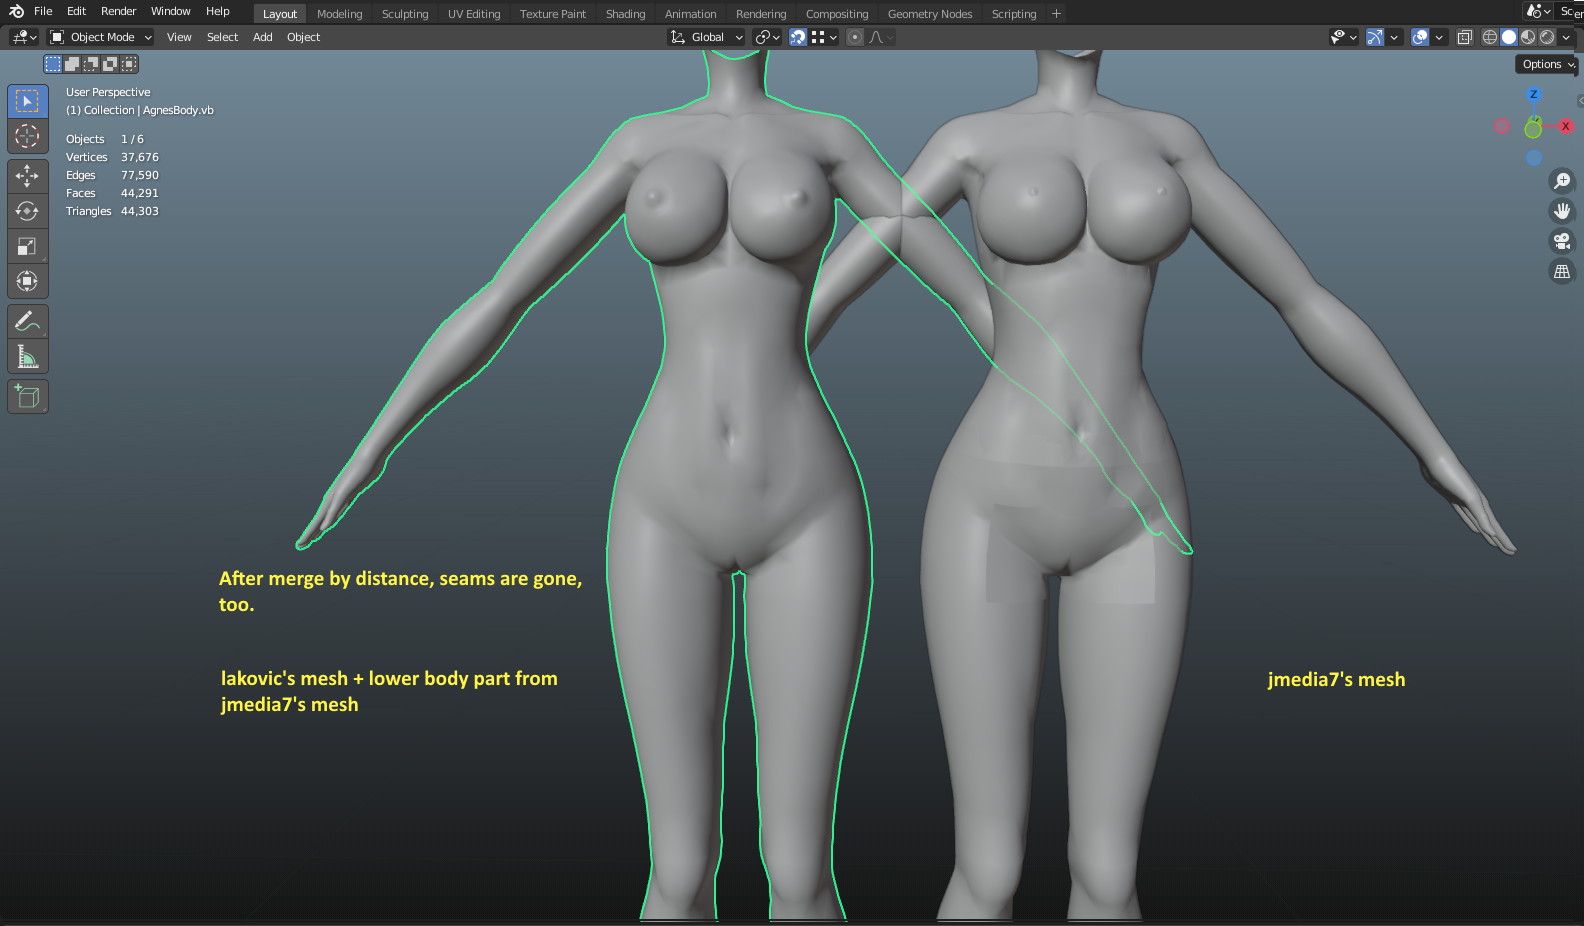This screenshot has width=1584, height=926.
Task: Choose the Rotate tool
Action: point(27,211)
